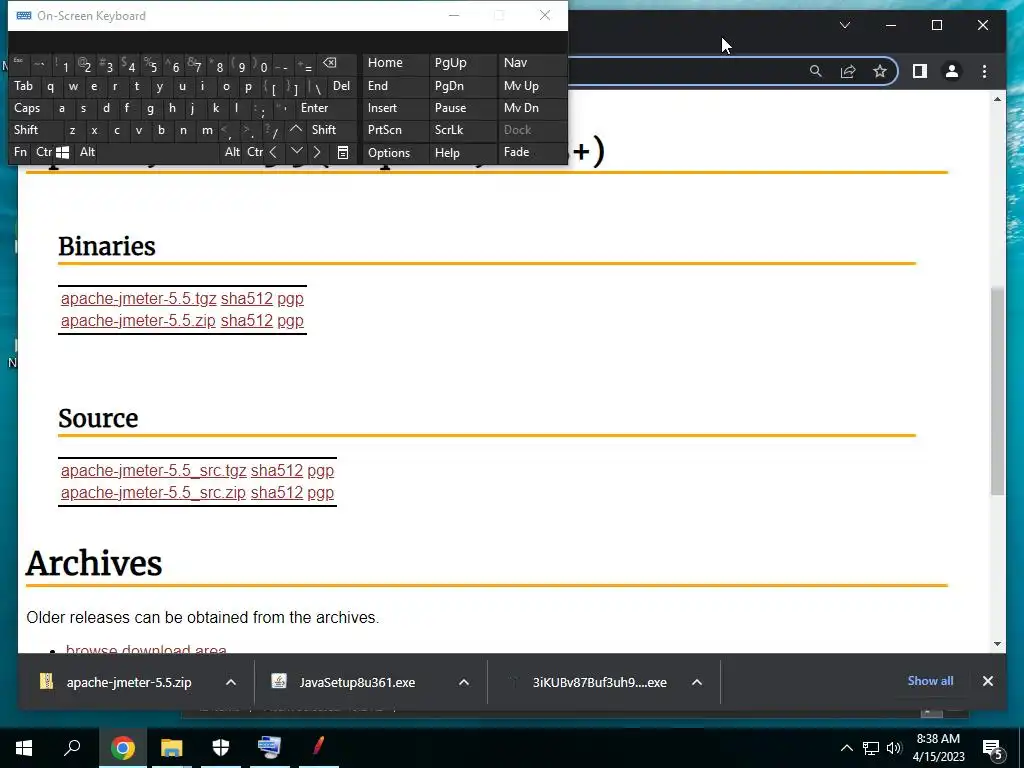Image resolution: width=1024 pixels, height=768 pixels.
Task: Click scrollbar down arrow of the page
Action: pos(997,643)
